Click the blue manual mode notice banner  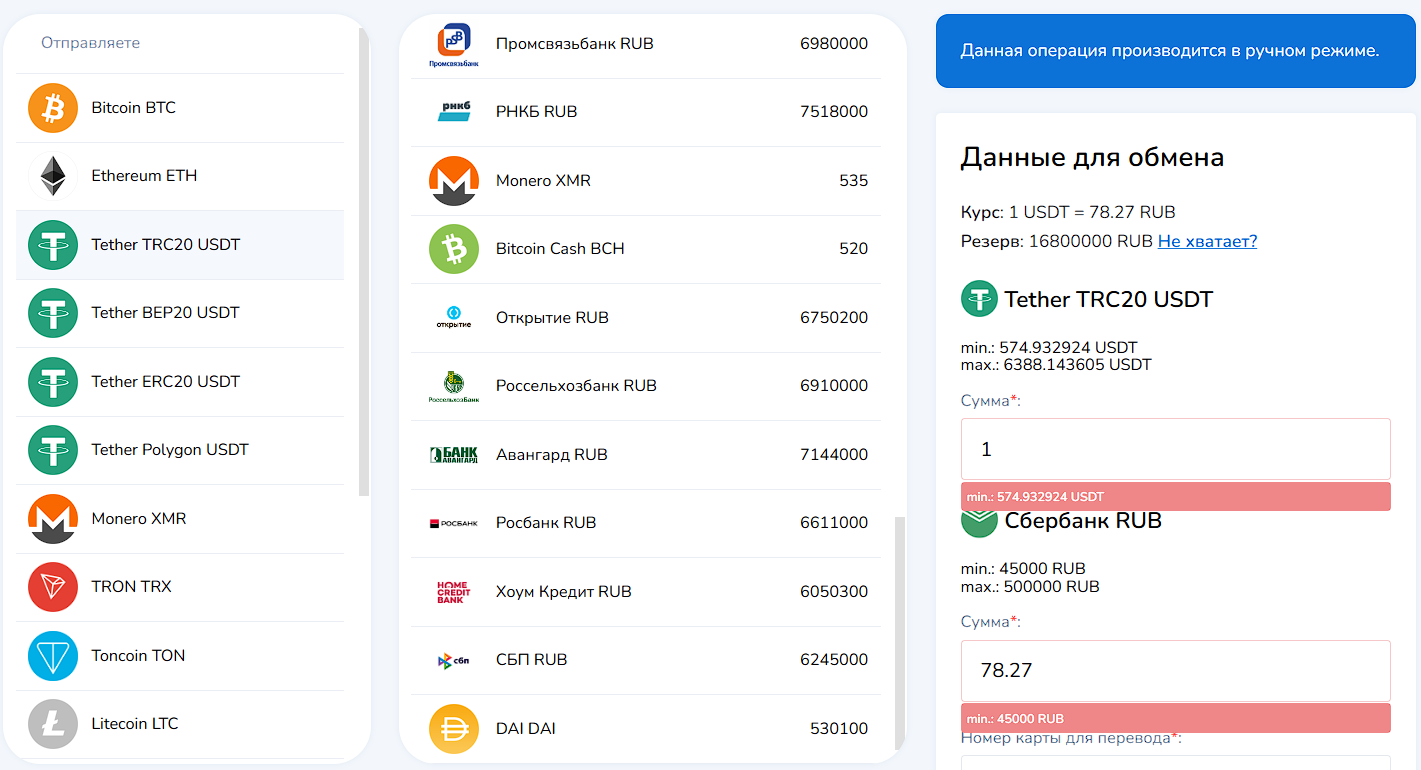pos(1176,50)
